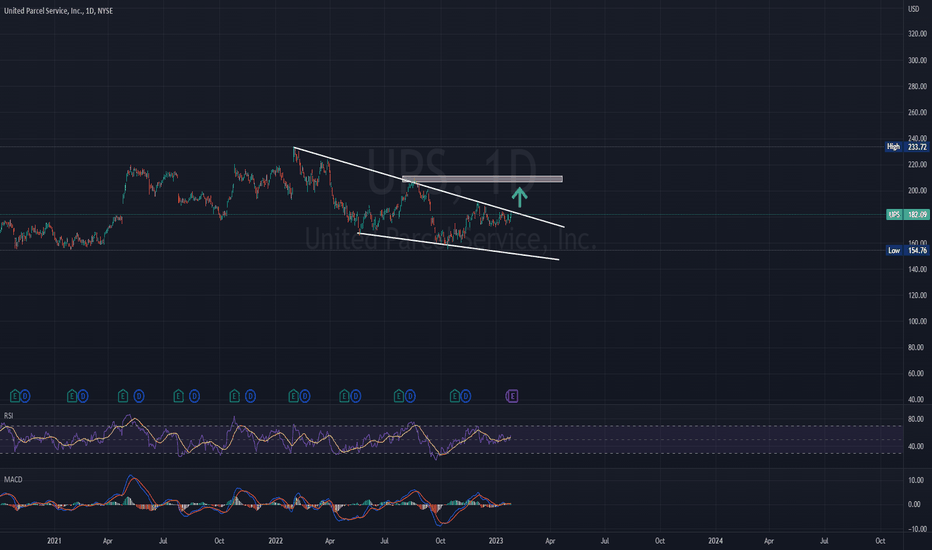
Task: Open the purple upcoming earnings marker in 2023
Action: [512, 396]
